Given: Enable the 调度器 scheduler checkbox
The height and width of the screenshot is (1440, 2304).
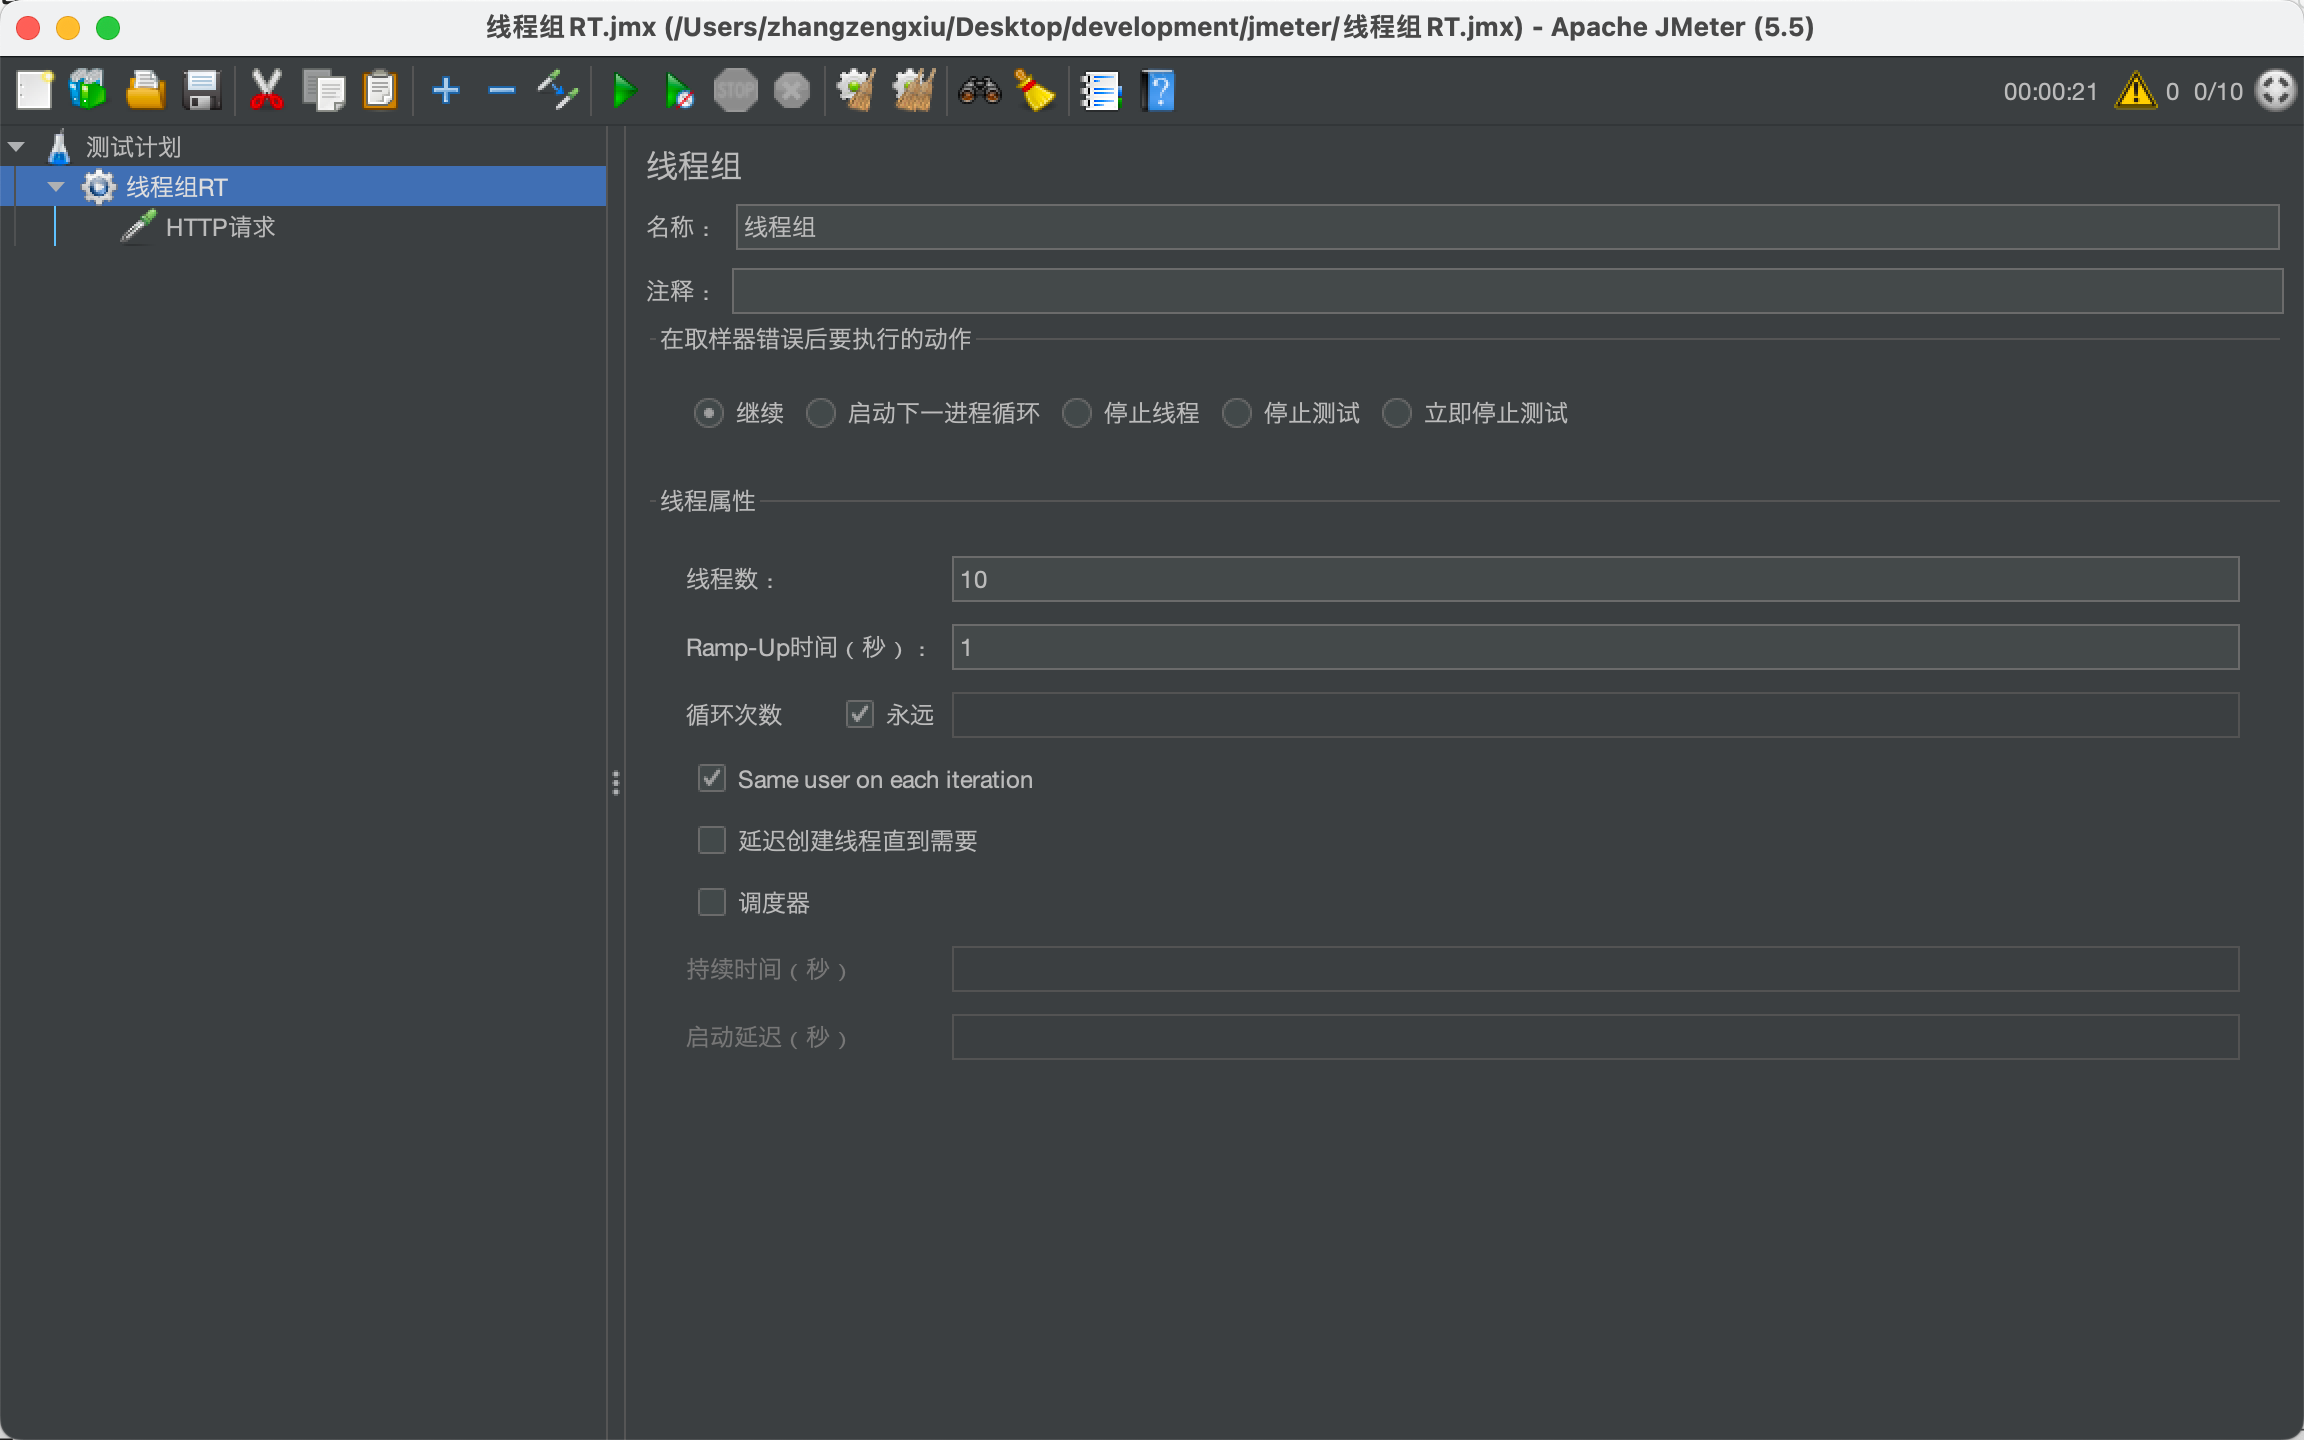Looking at the screenshot, I should 712,902.
